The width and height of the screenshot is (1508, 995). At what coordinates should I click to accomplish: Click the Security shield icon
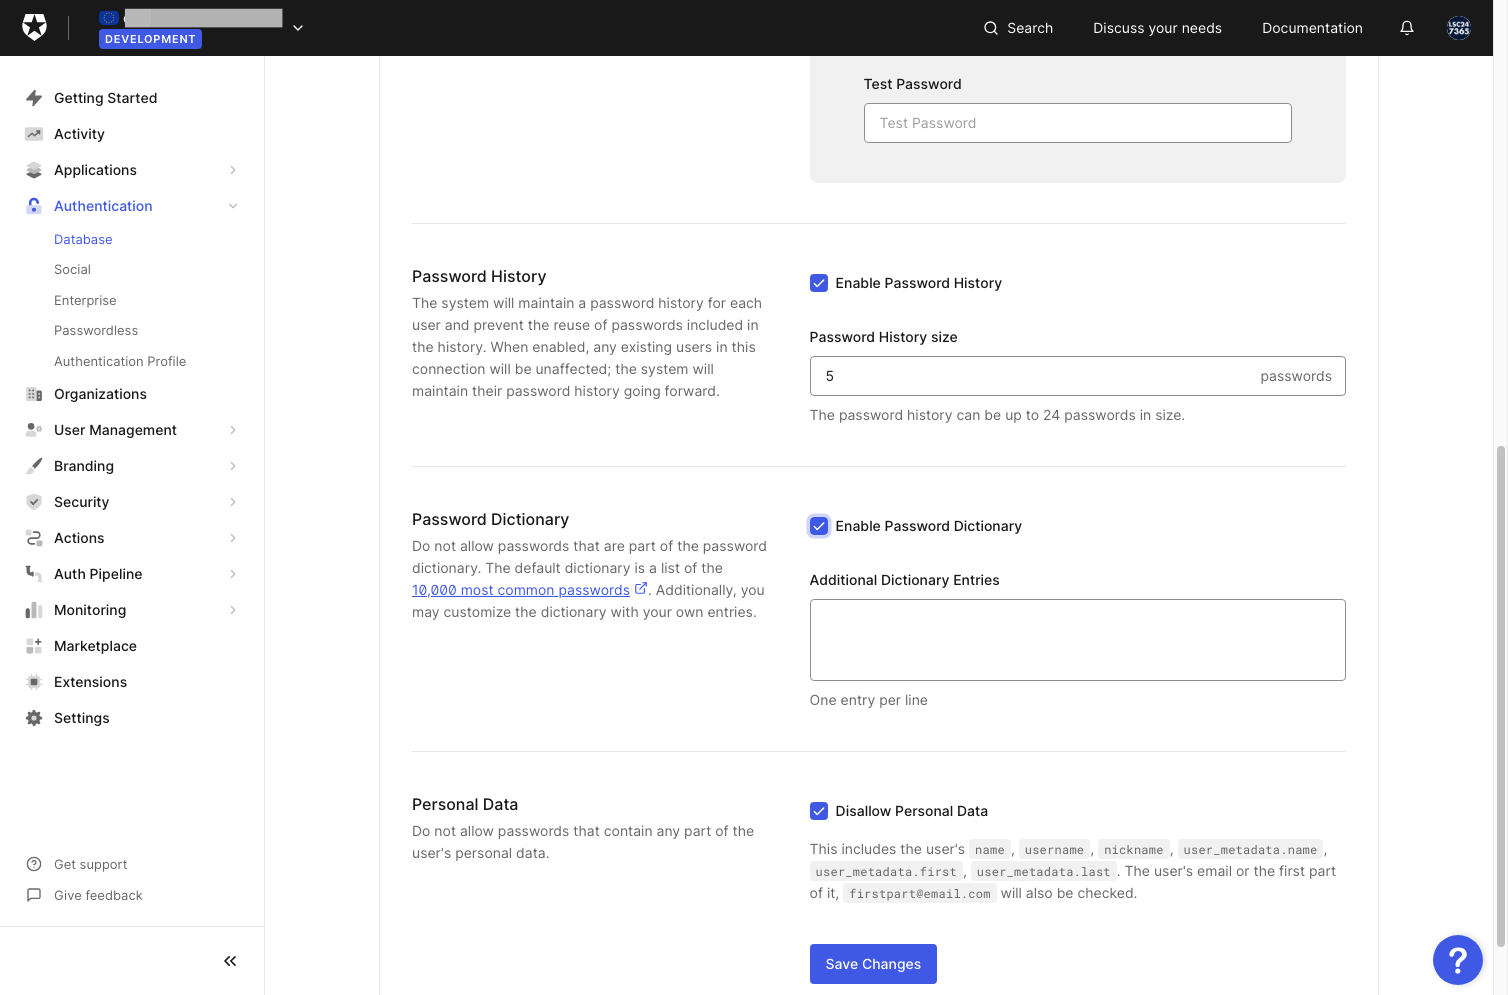tap(34, 502)
